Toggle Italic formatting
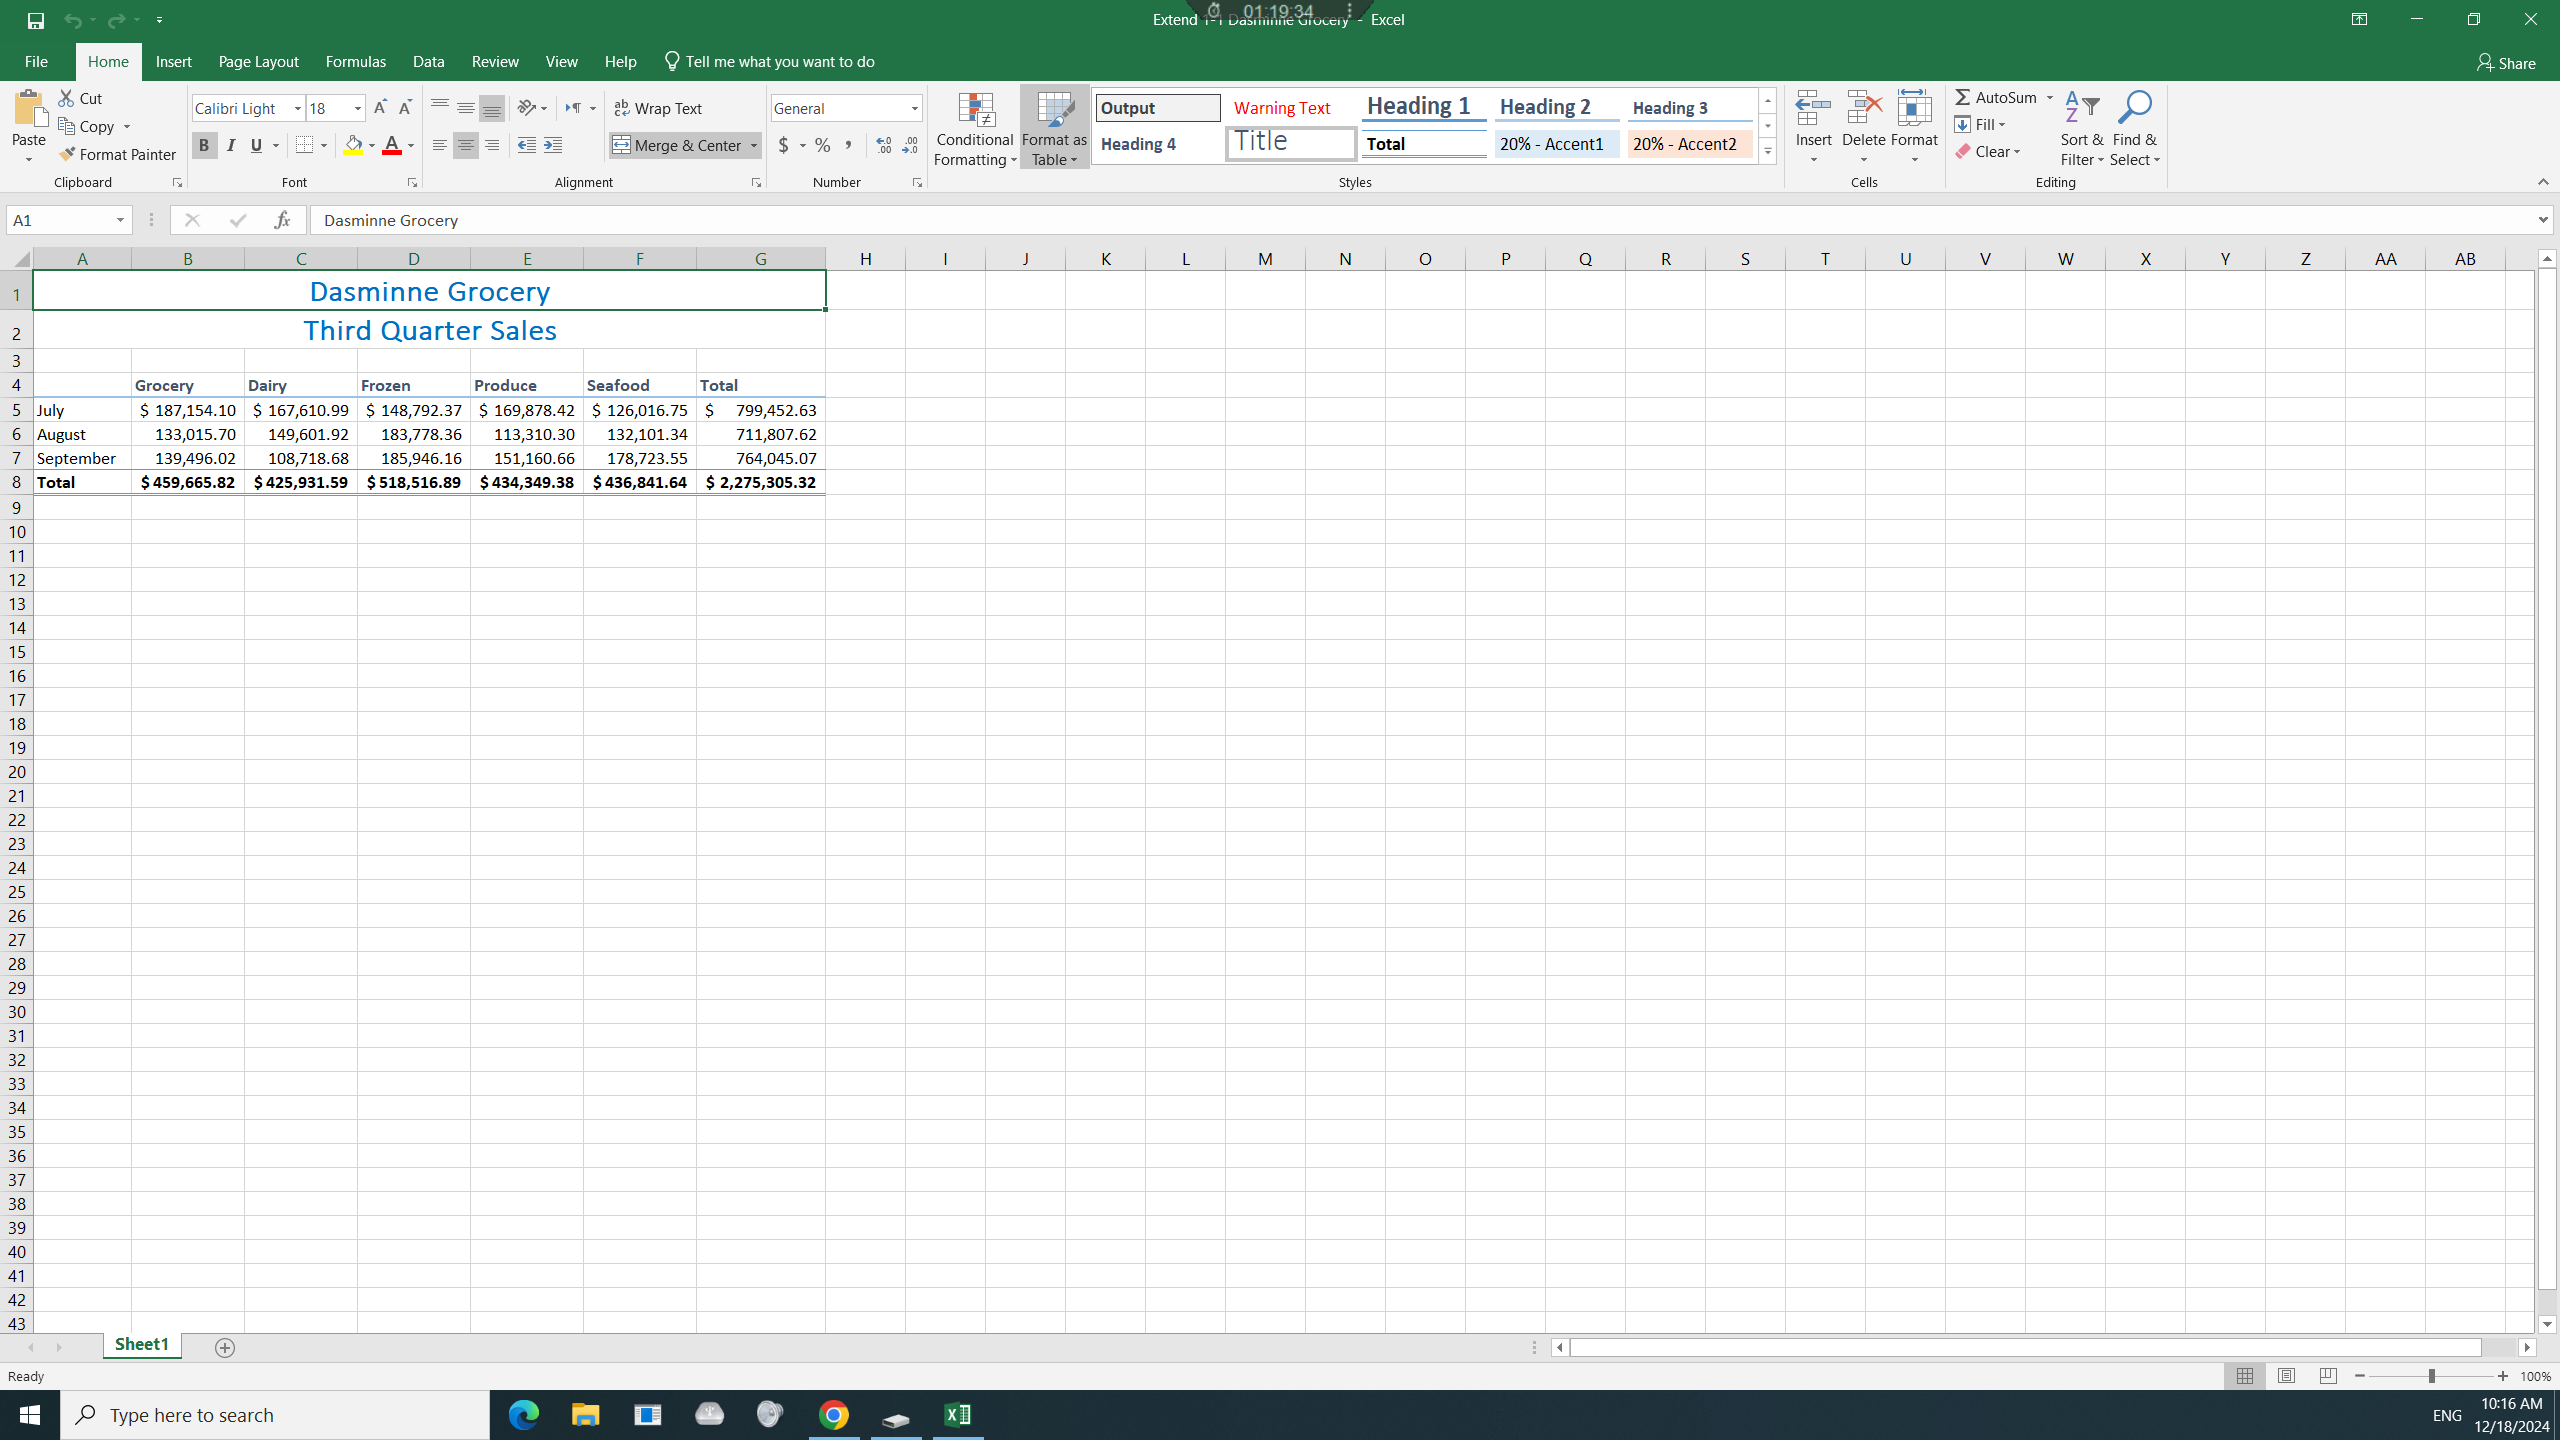 point(231,146)
